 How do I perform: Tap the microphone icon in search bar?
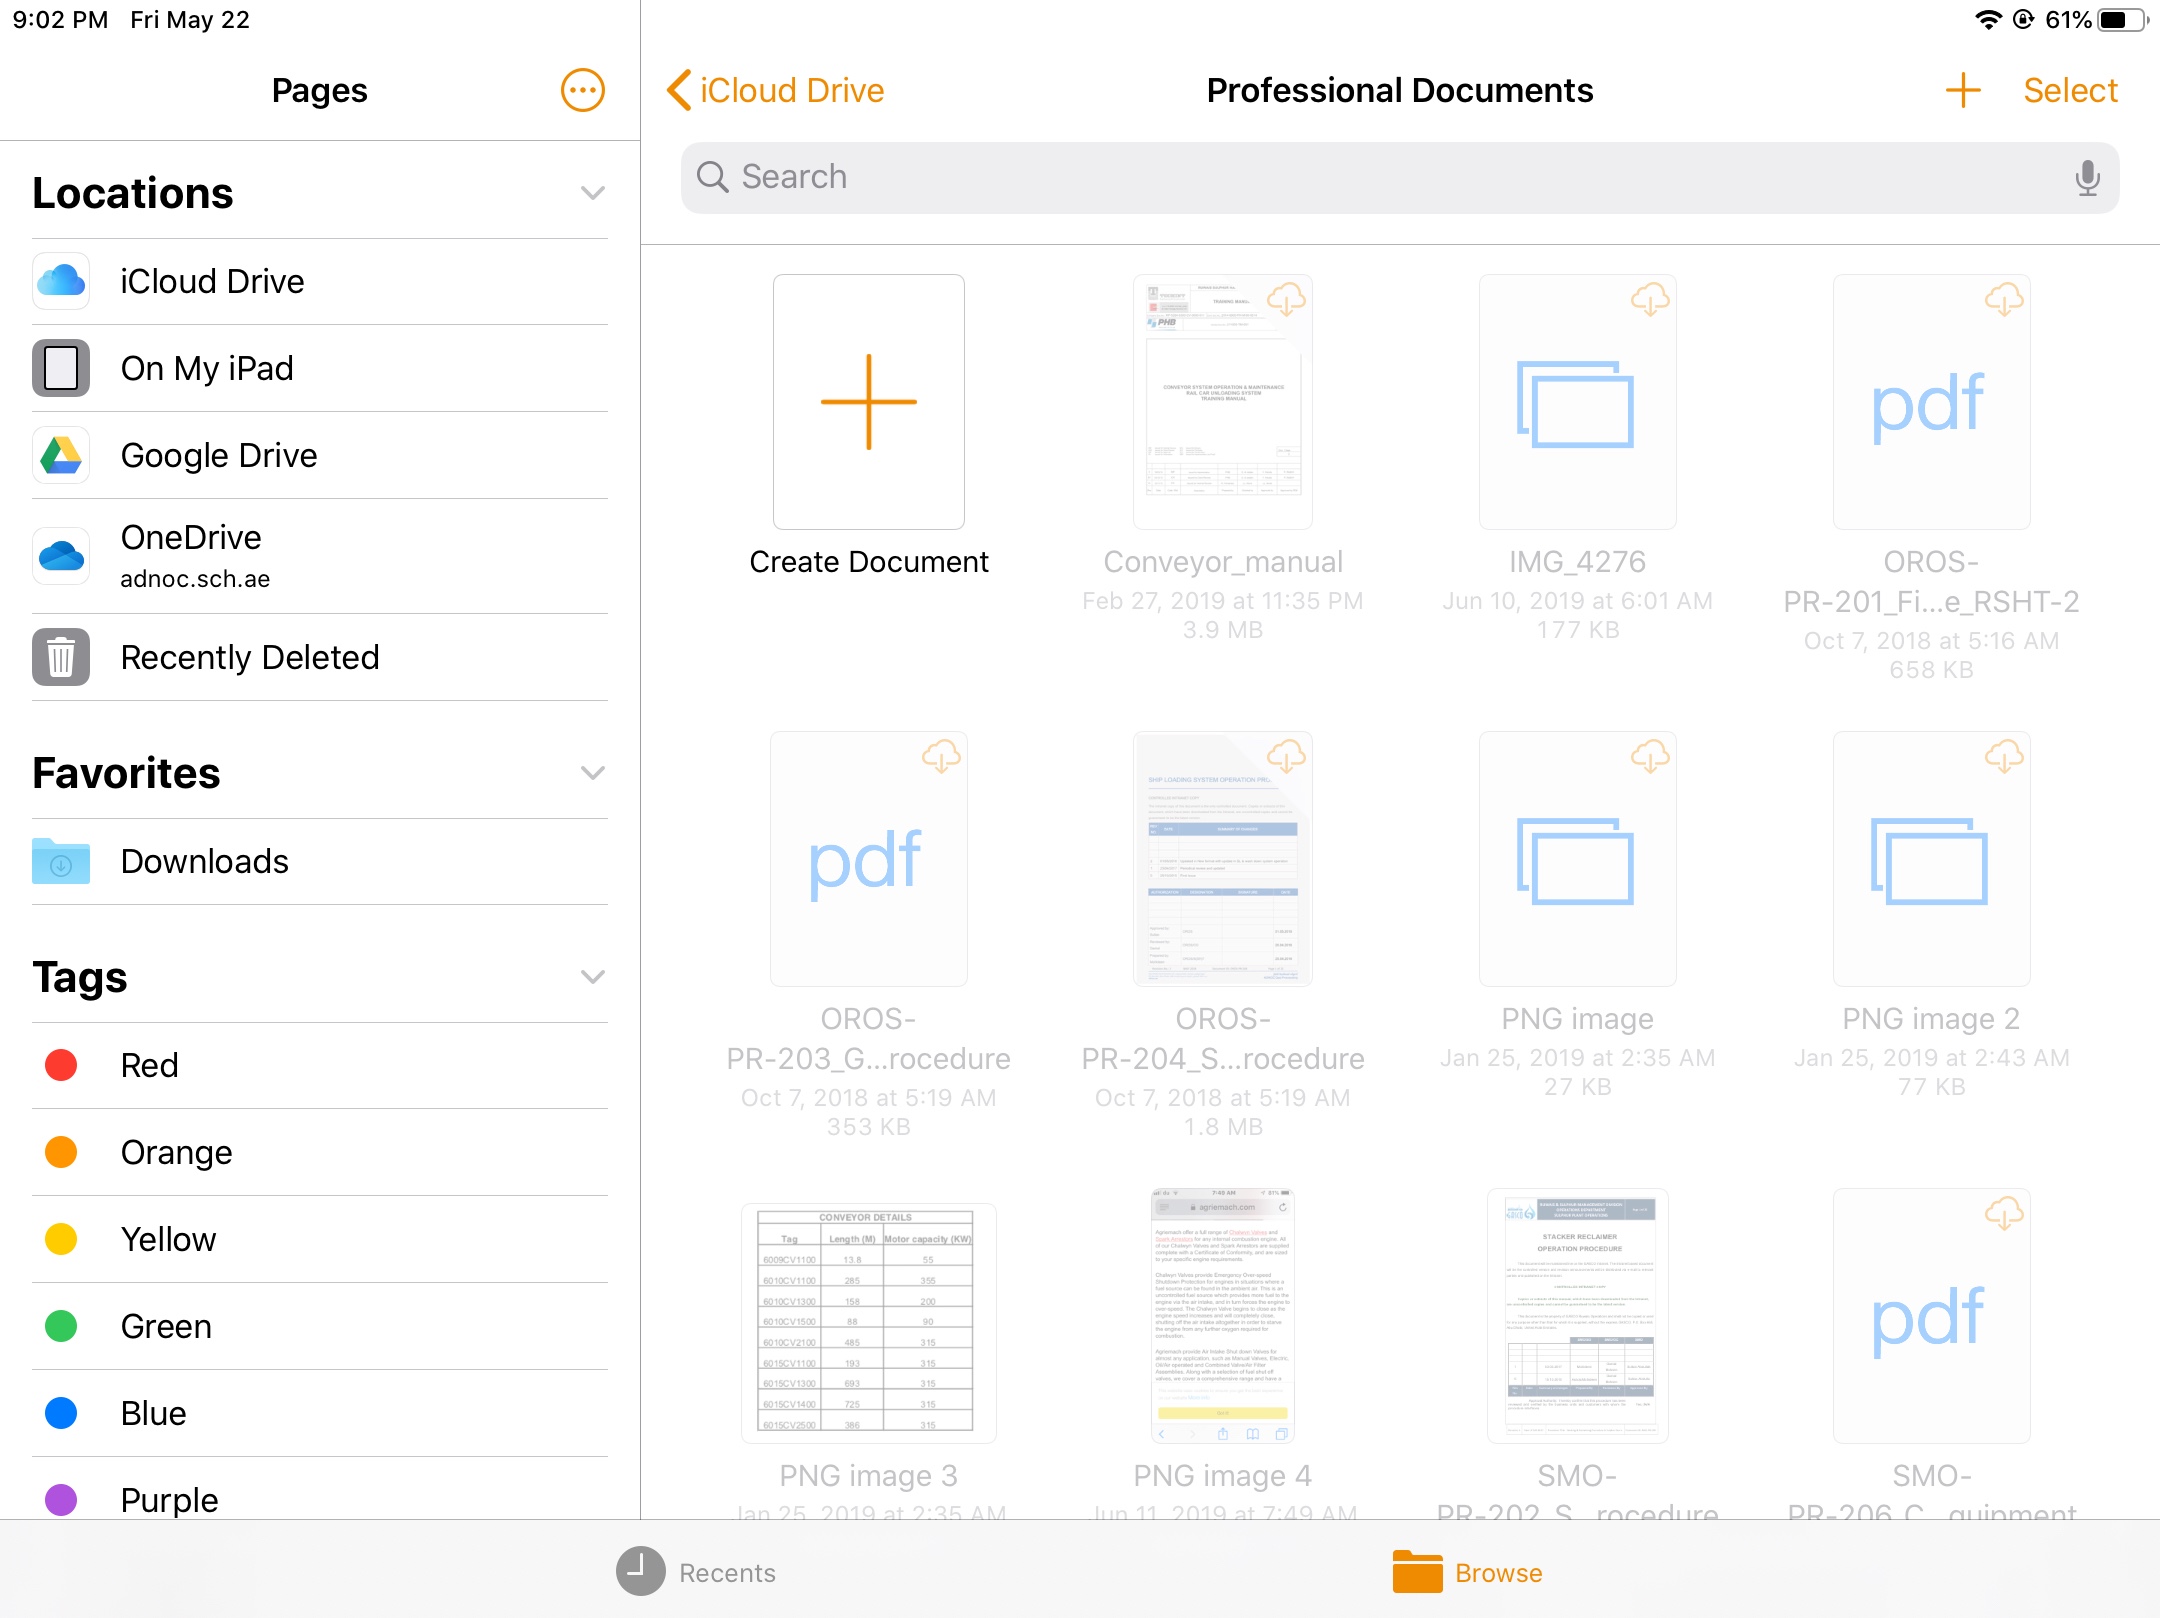(x=2087, y=177)
